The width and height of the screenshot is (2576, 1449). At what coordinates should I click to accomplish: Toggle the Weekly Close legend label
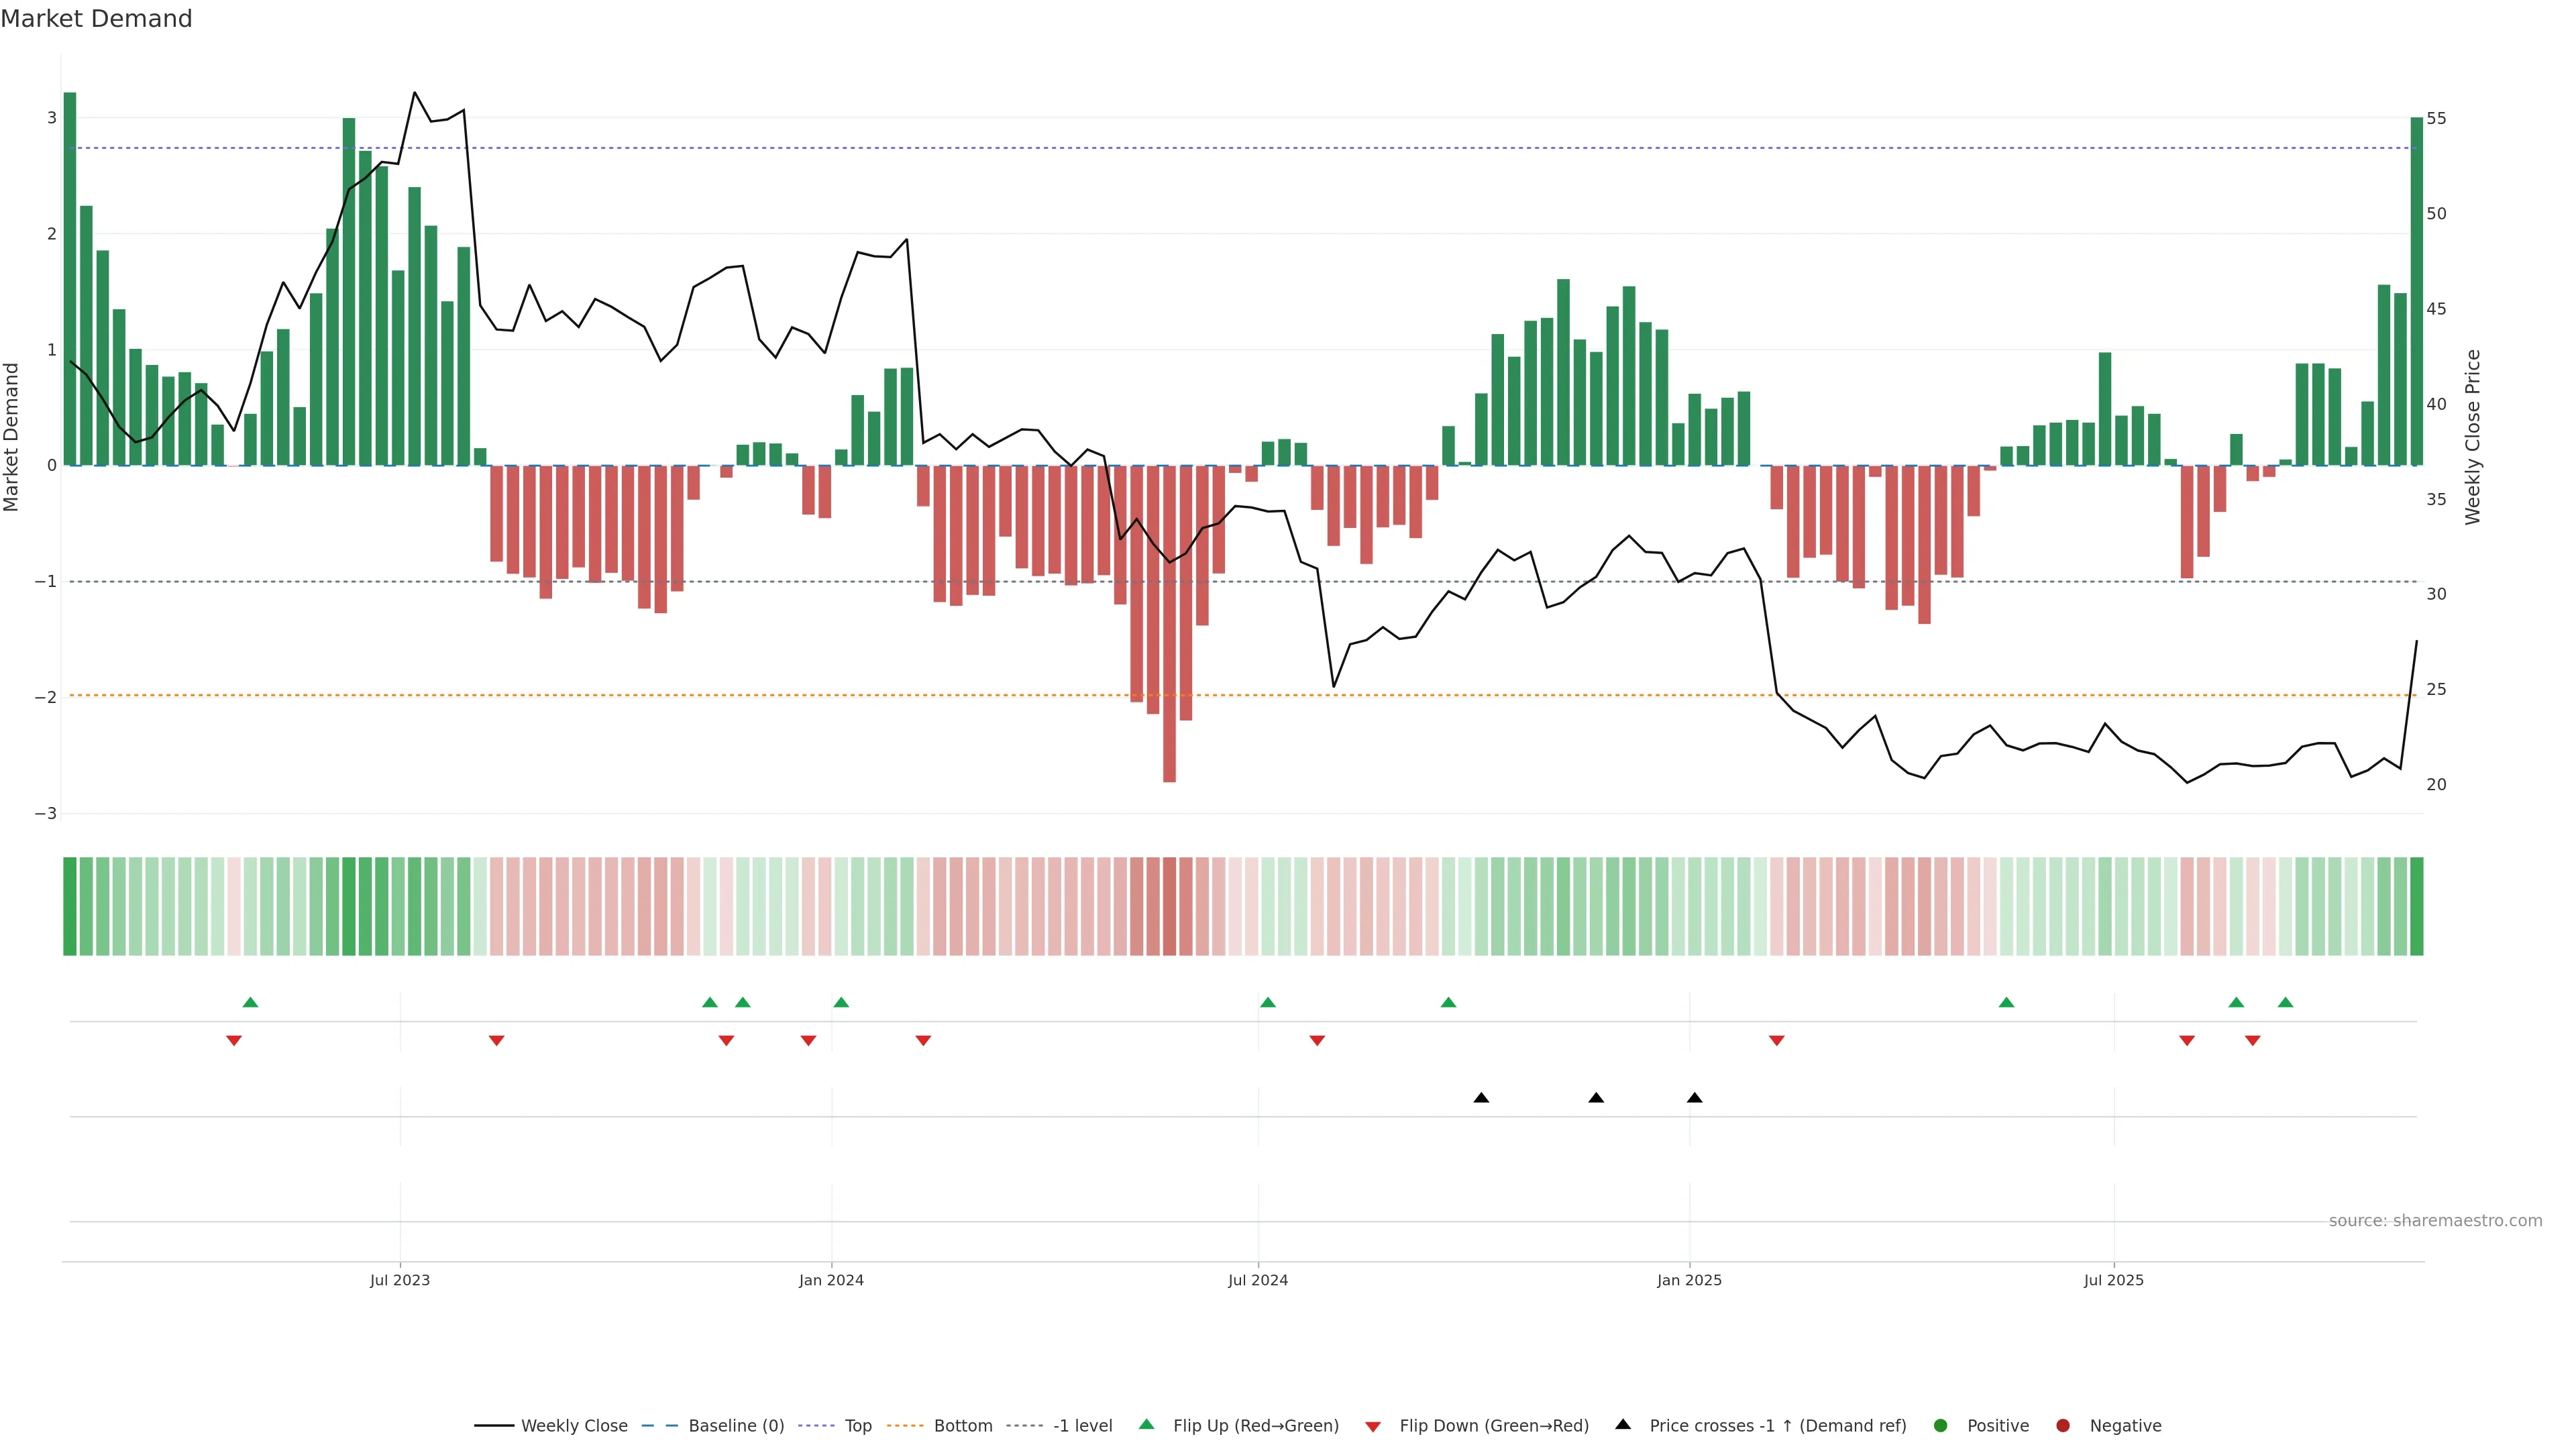click(x=574, y=1425)
